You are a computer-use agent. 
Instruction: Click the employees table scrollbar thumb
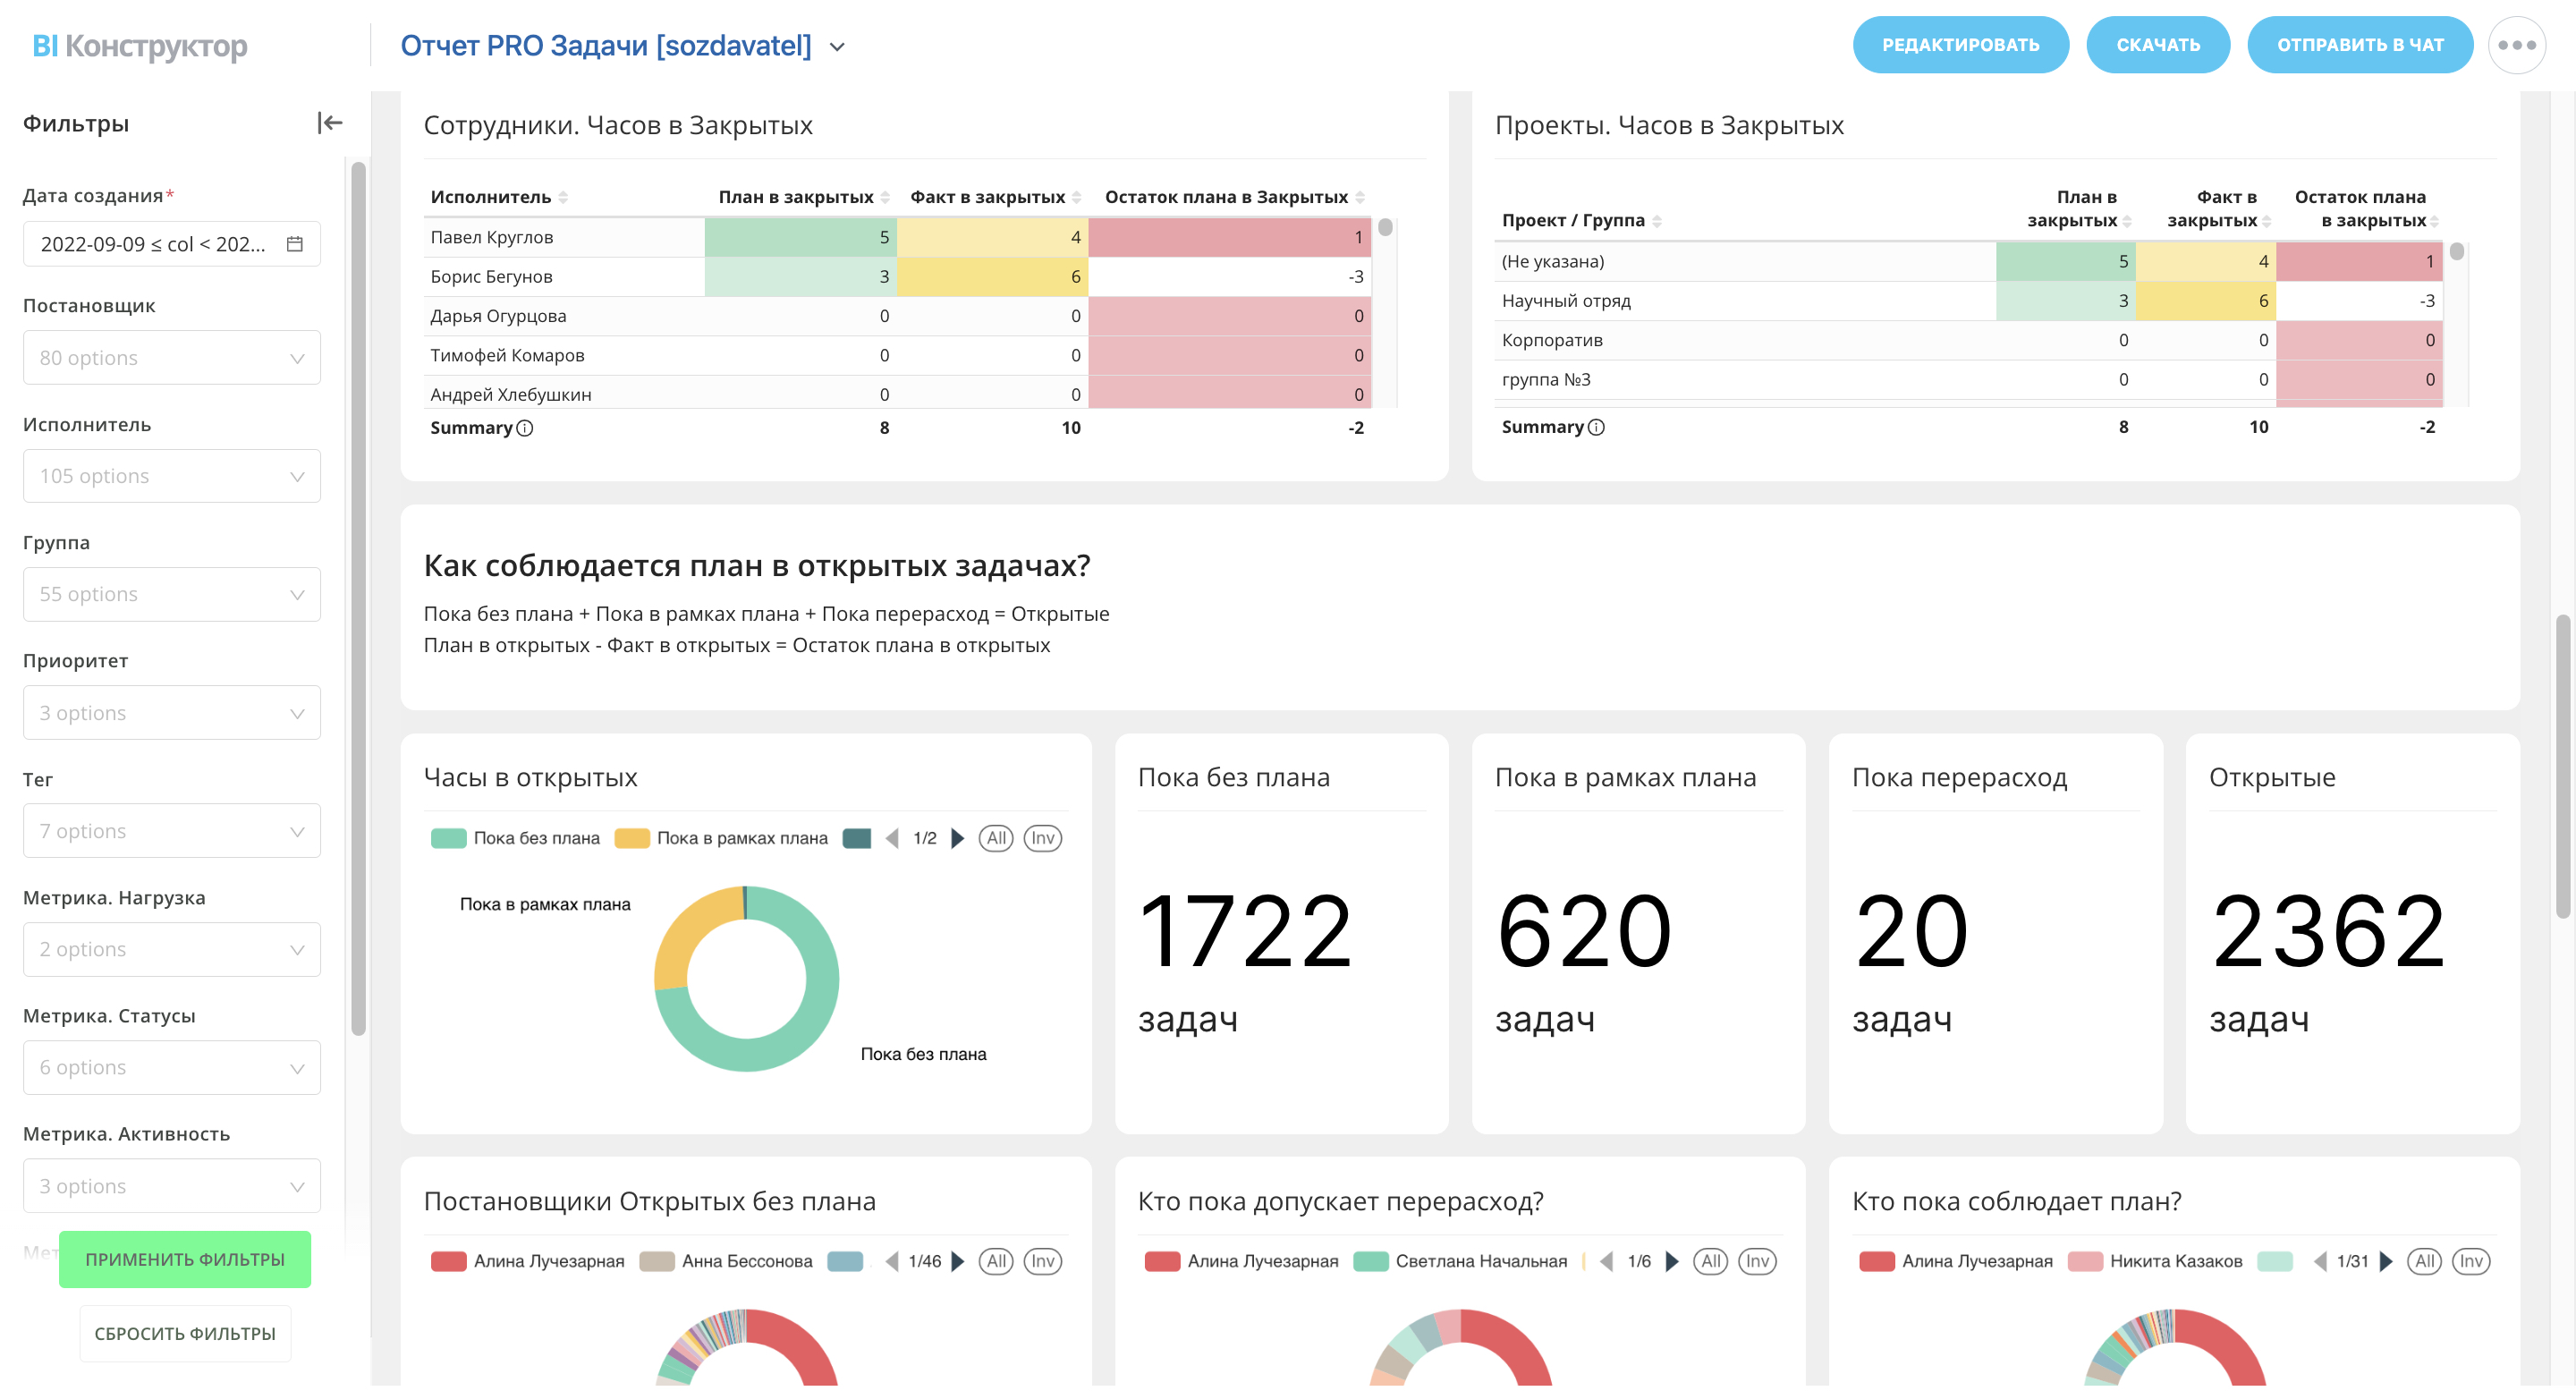coord(1385,228)
